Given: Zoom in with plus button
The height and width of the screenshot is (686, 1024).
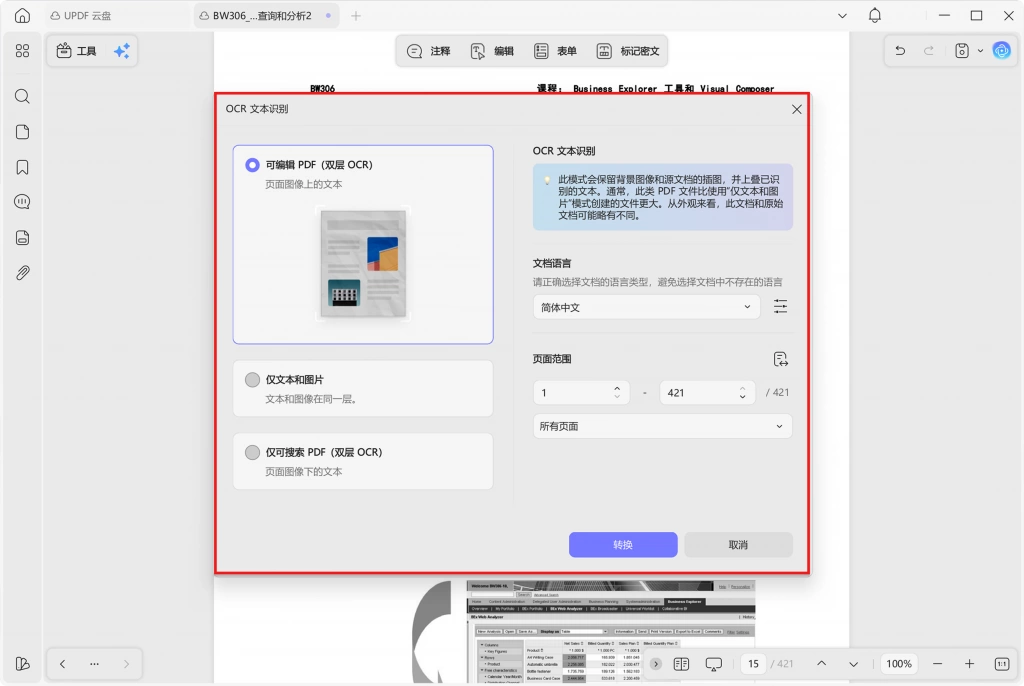Looking at the screenshot, I should point(970,664).
